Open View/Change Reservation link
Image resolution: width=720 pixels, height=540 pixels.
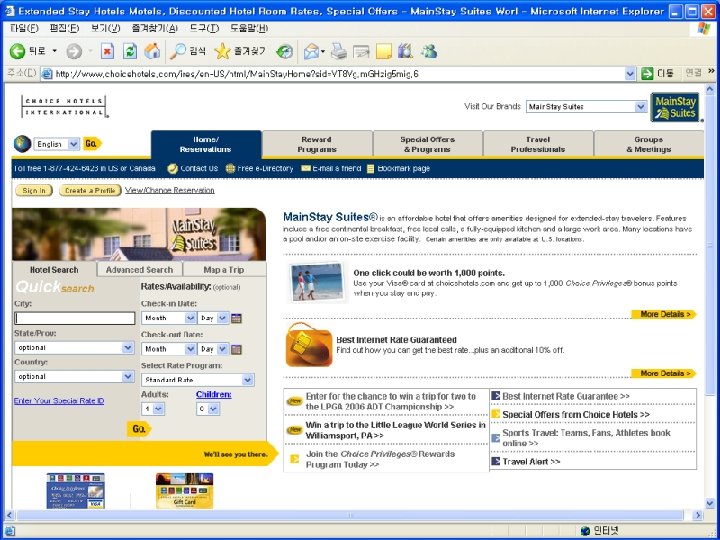pos(169,190)
